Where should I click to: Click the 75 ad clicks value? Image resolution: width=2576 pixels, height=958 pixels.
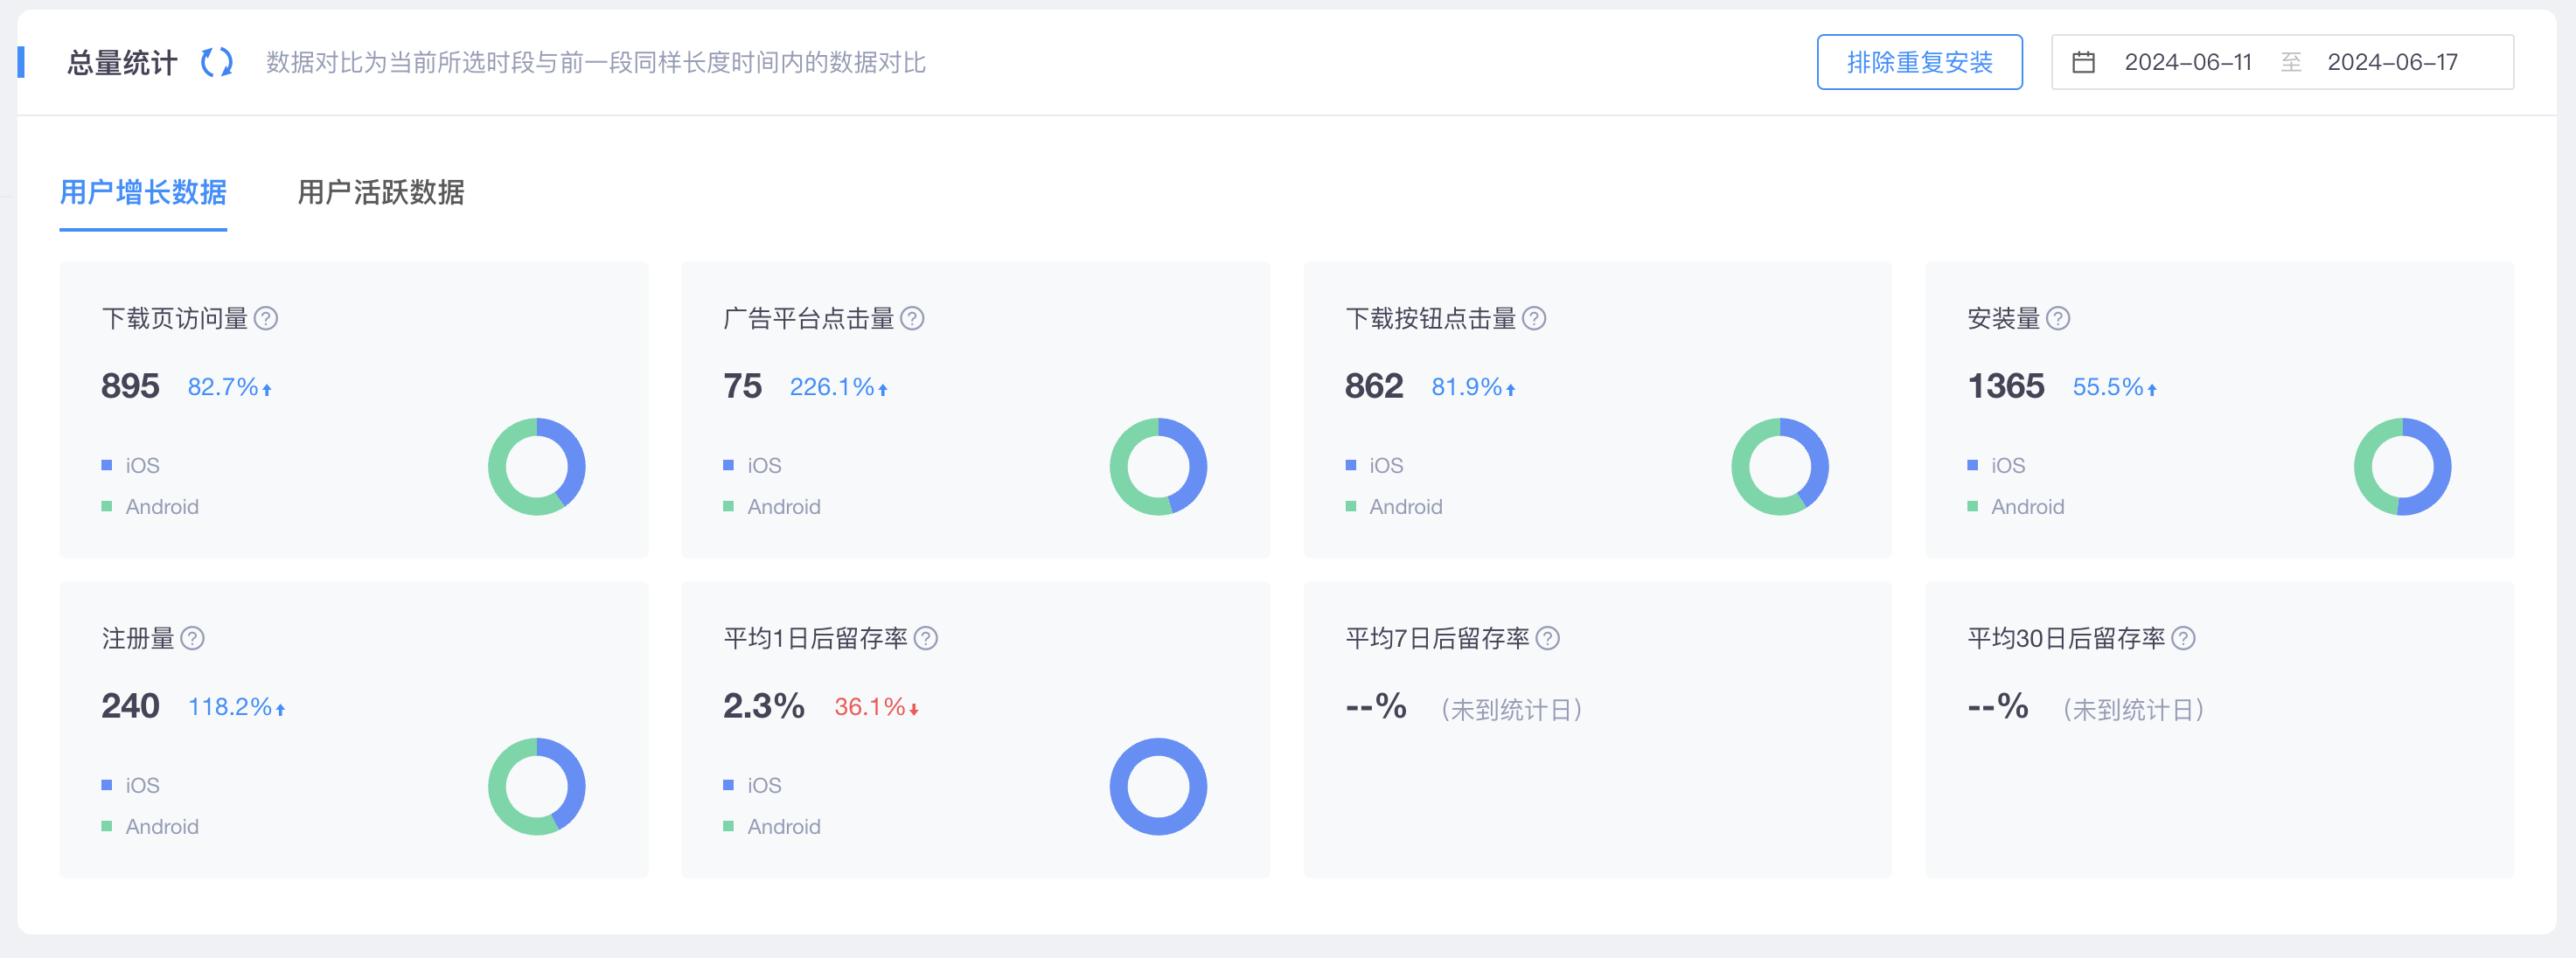(742, 386)
